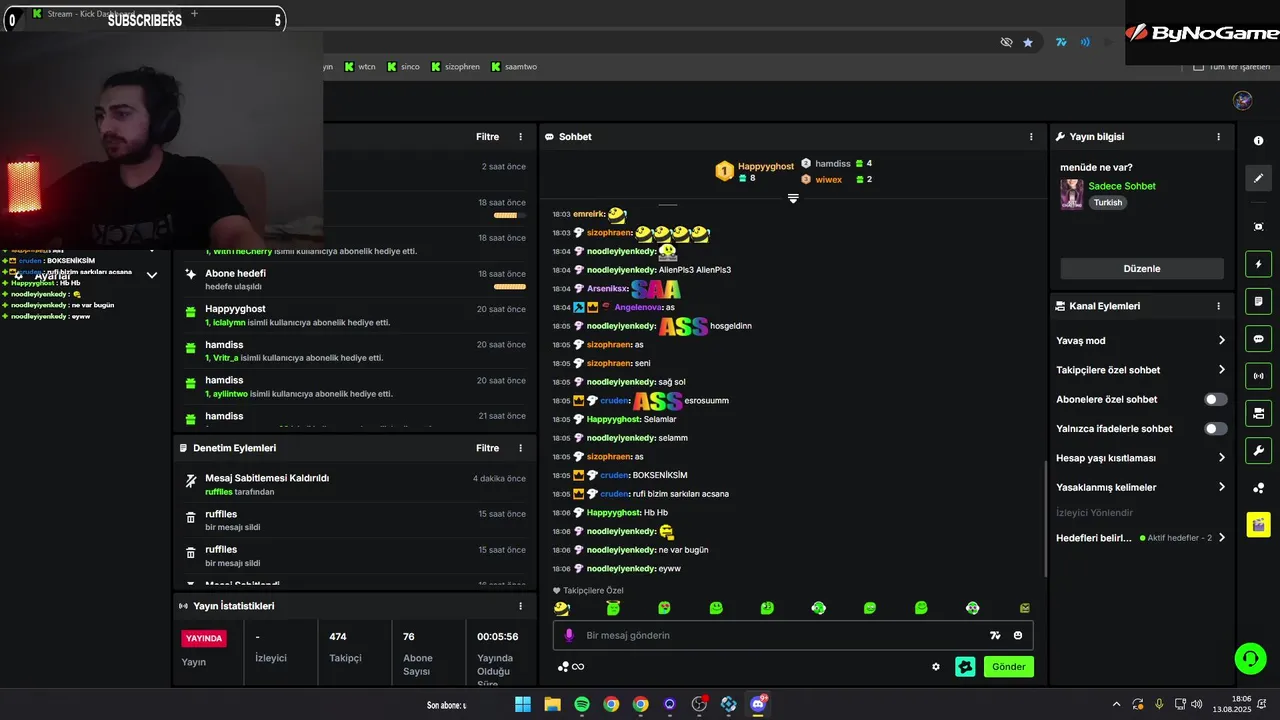The width and height of the screenshot is (1280, 720).
Task: Open the saamtwo bookmark
Action: 514,67
